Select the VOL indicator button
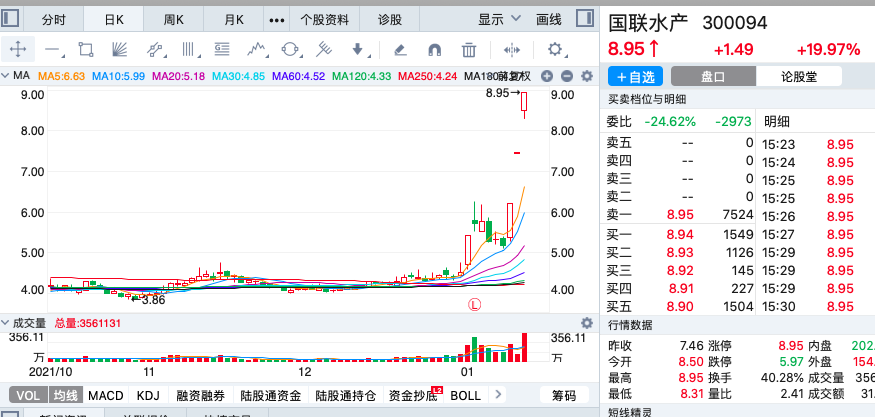The image size is (875, 417). click(28, 396)
